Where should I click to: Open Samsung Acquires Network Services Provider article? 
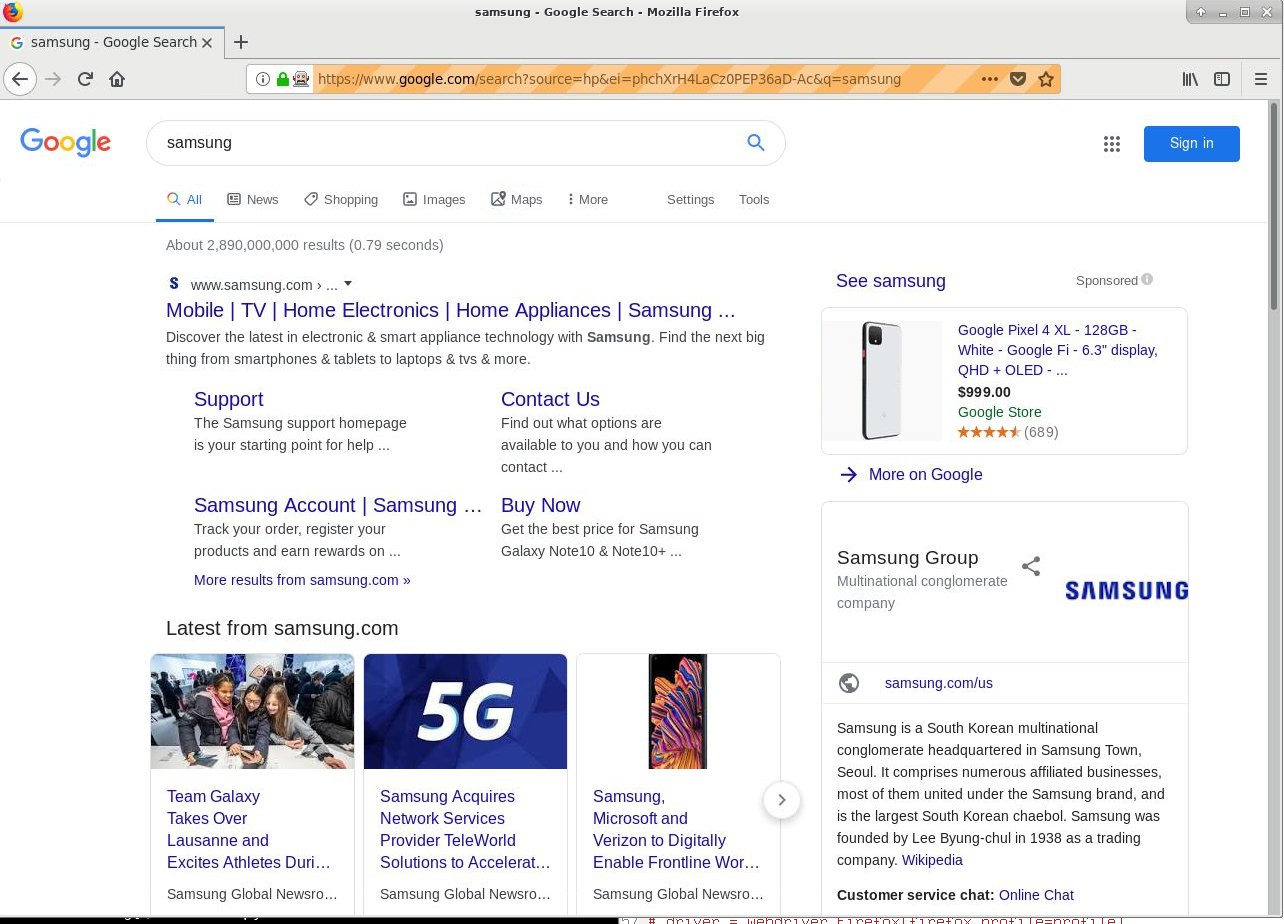(x=465, y=829)
